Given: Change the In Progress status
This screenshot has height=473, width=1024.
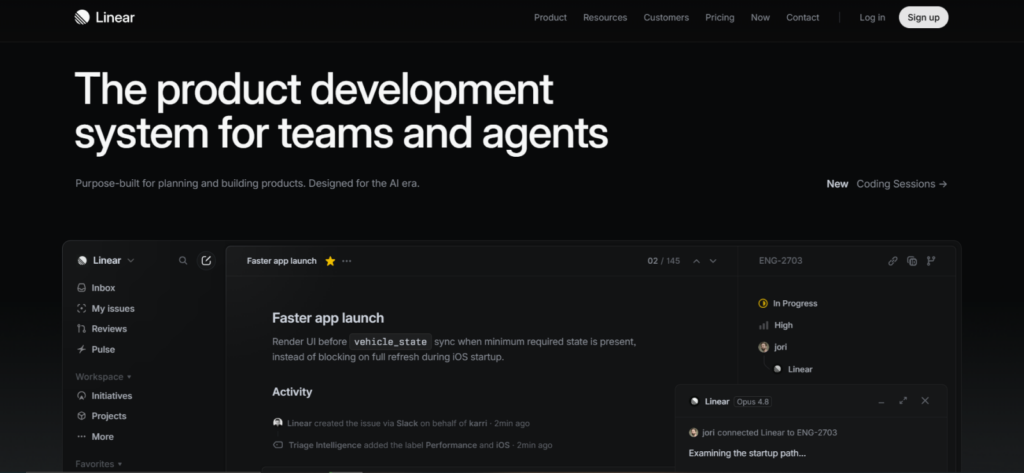Looking at the screenshot, I should [x=788, y=303].
